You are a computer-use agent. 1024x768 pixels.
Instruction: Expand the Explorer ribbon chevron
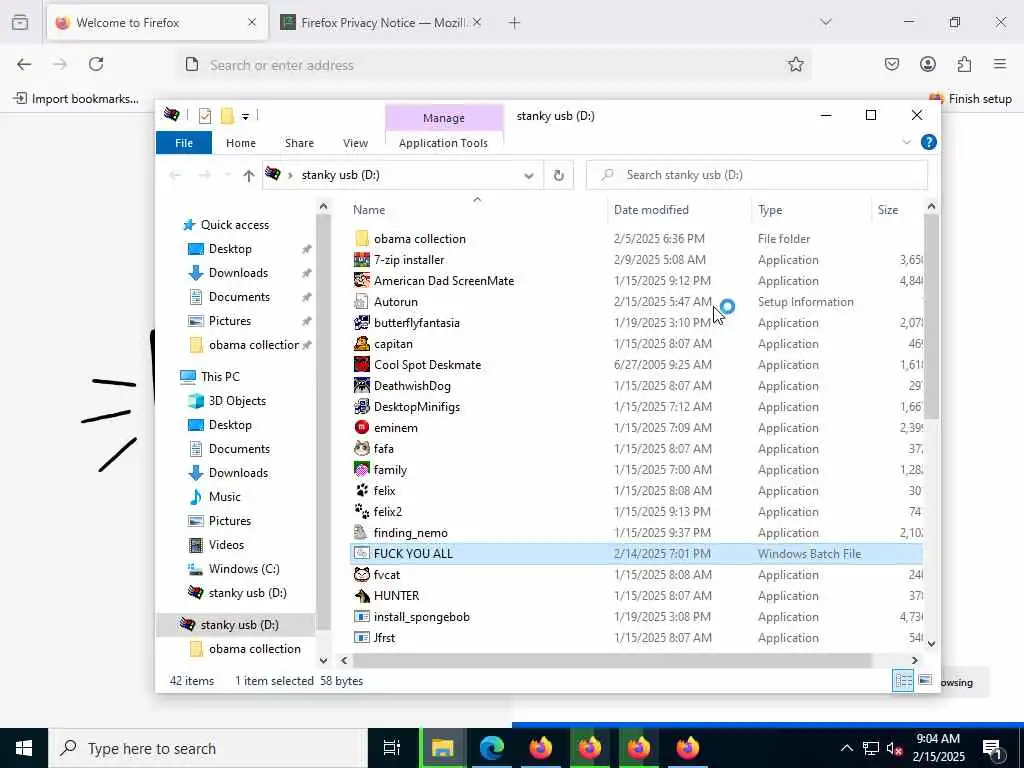coord(906,142)
